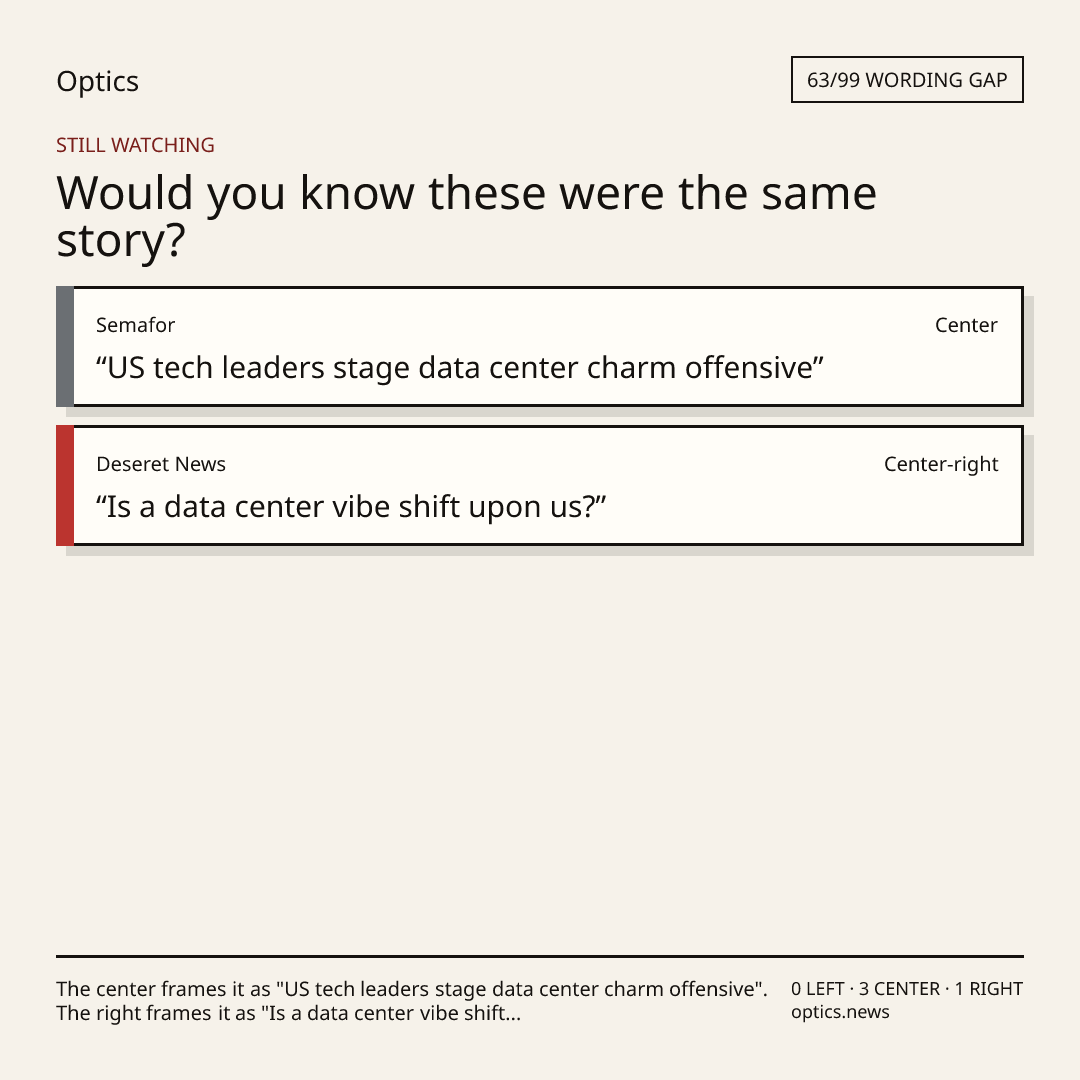Click the footer summary 'The center frames it as'

(412, 989)
